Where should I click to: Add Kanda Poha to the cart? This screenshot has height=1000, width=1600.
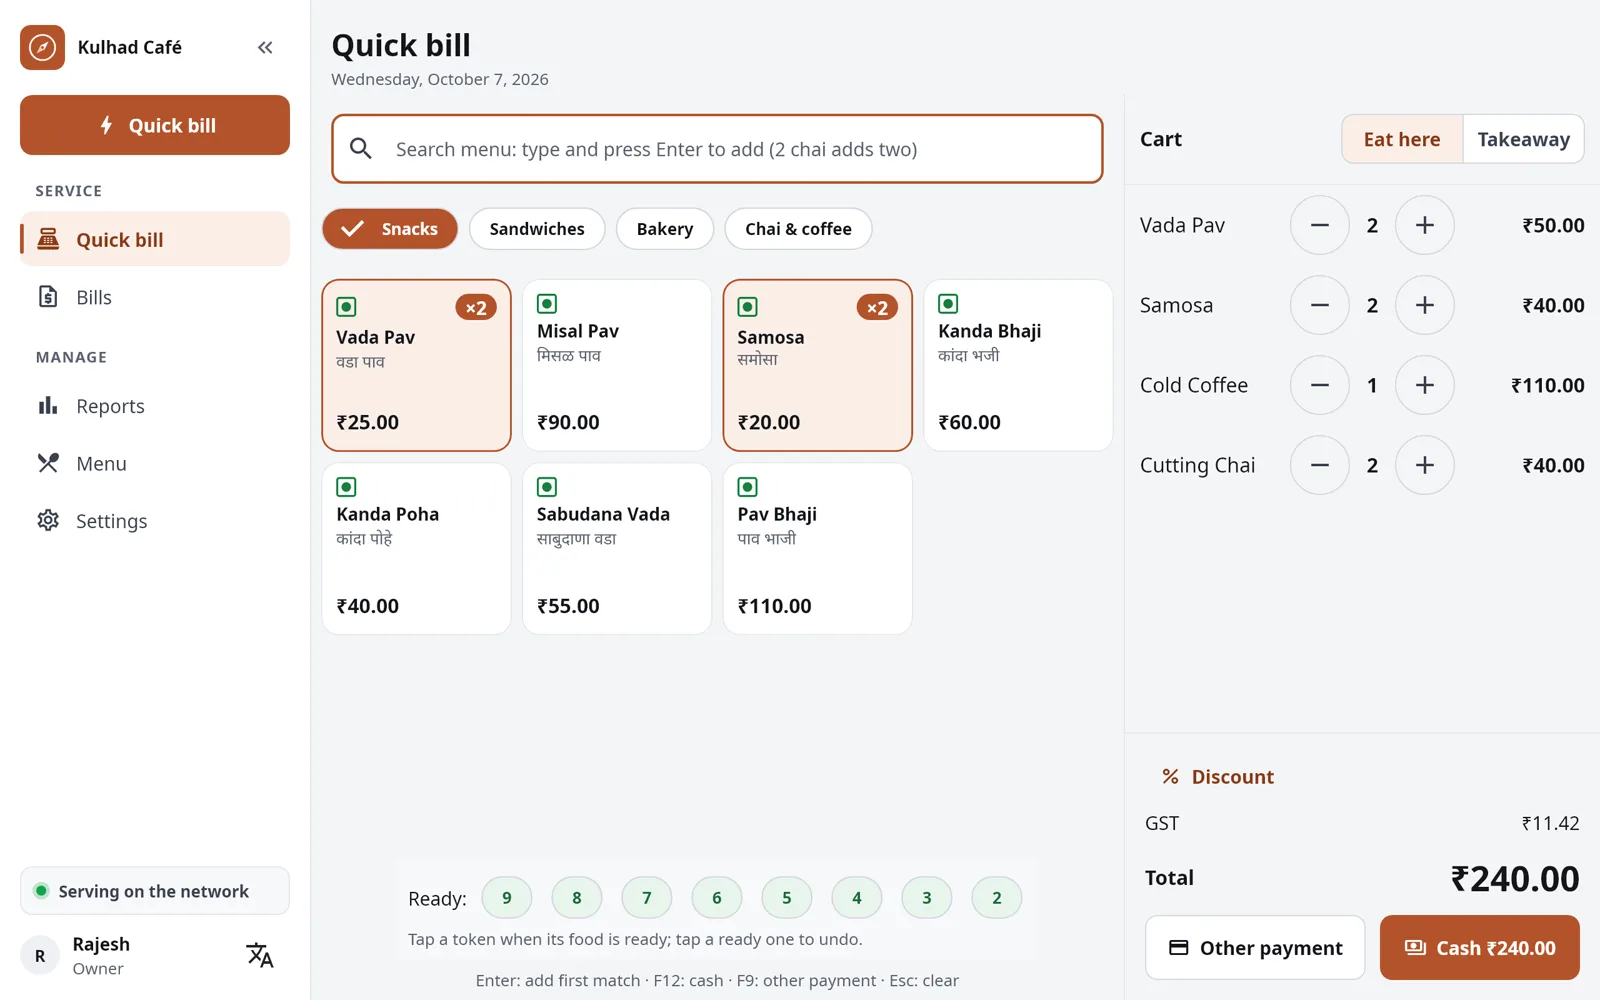coord(416,548)
